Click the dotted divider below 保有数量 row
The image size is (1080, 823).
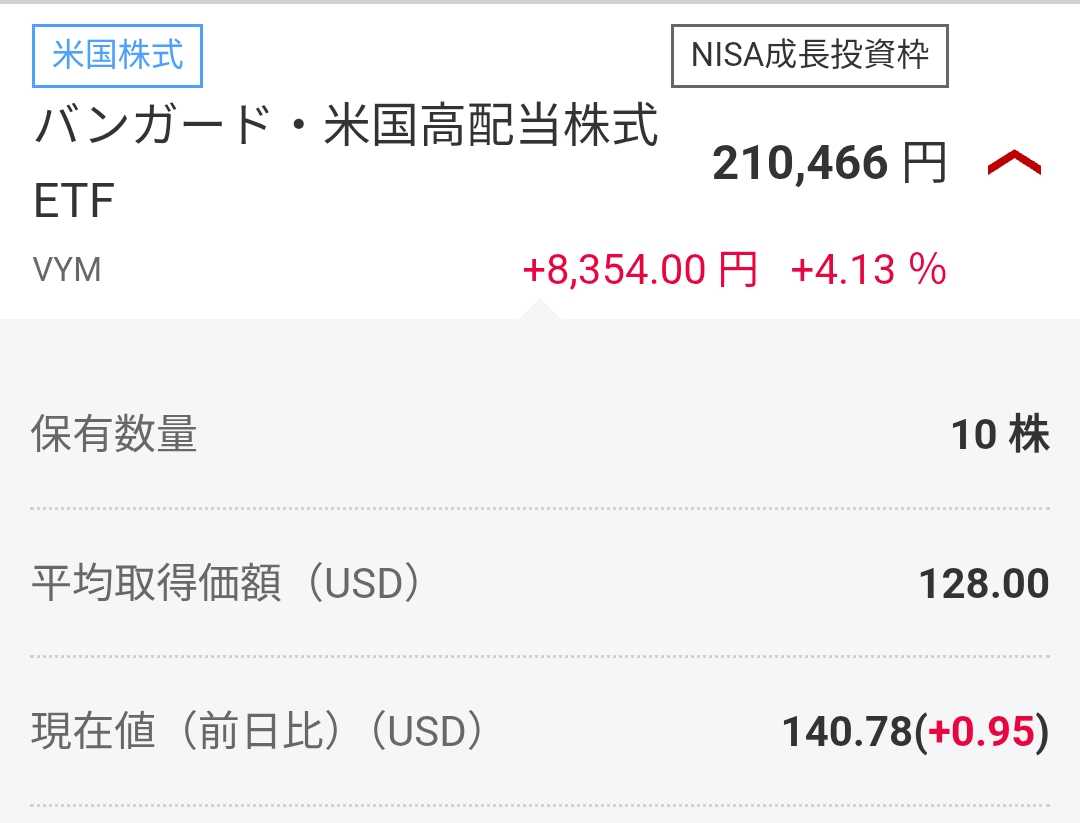tap(540, 509)
